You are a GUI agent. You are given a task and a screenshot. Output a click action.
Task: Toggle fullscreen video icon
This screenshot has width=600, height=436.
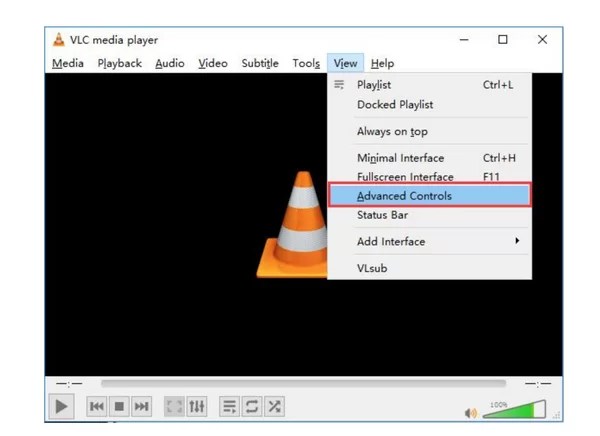click(174, 406)
